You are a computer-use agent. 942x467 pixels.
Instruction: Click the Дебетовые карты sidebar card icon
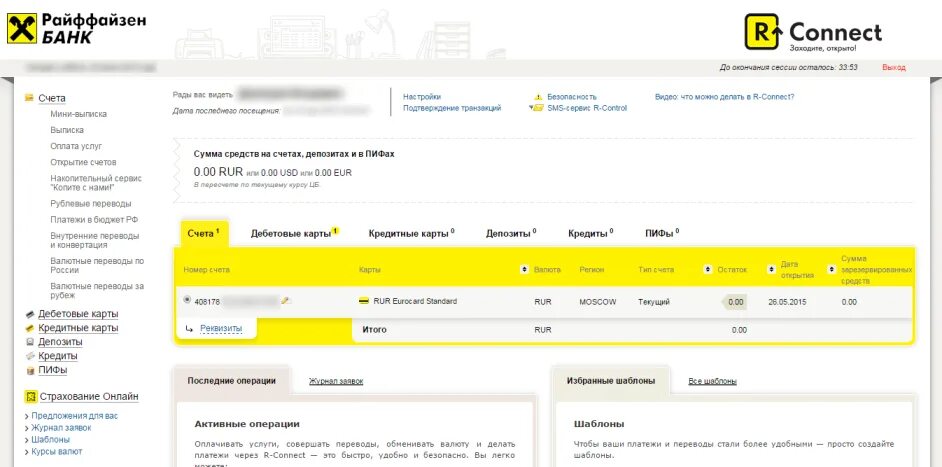pos(30,314)
